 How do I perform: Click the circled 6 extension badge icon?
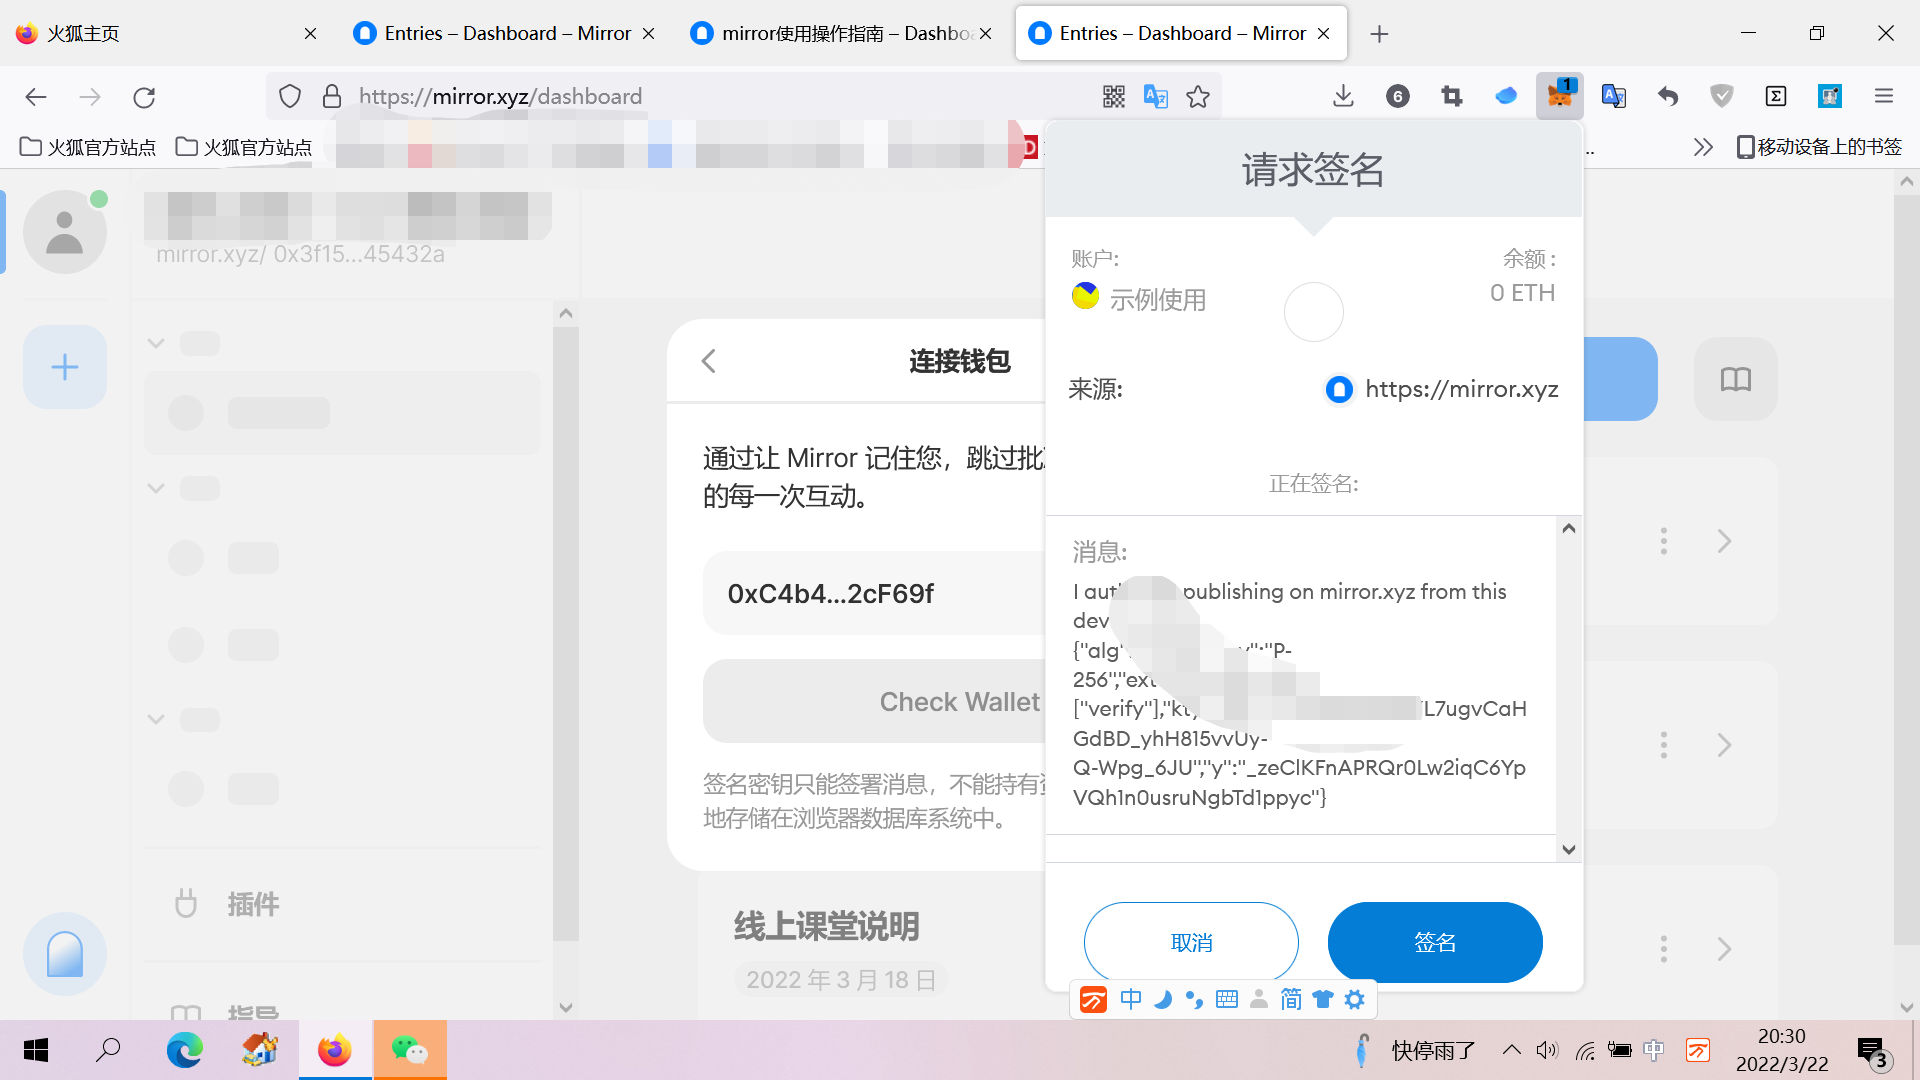click(x=1398, y=96)
